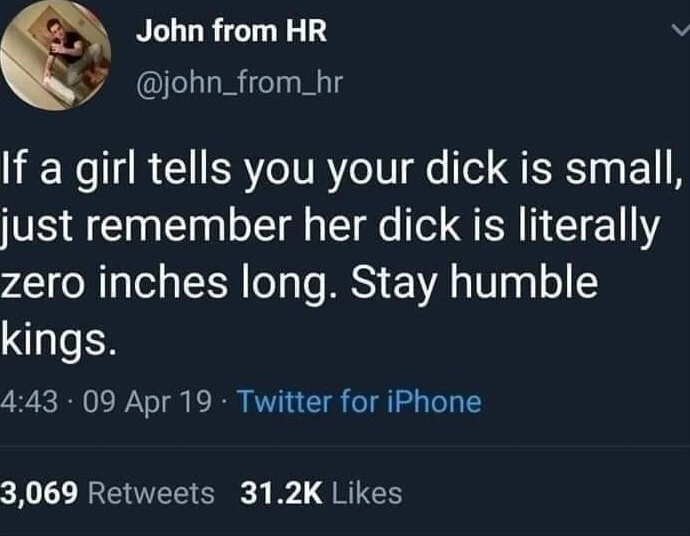
Task: Select the 3,069 retweet count number
Action: [39, 493]
